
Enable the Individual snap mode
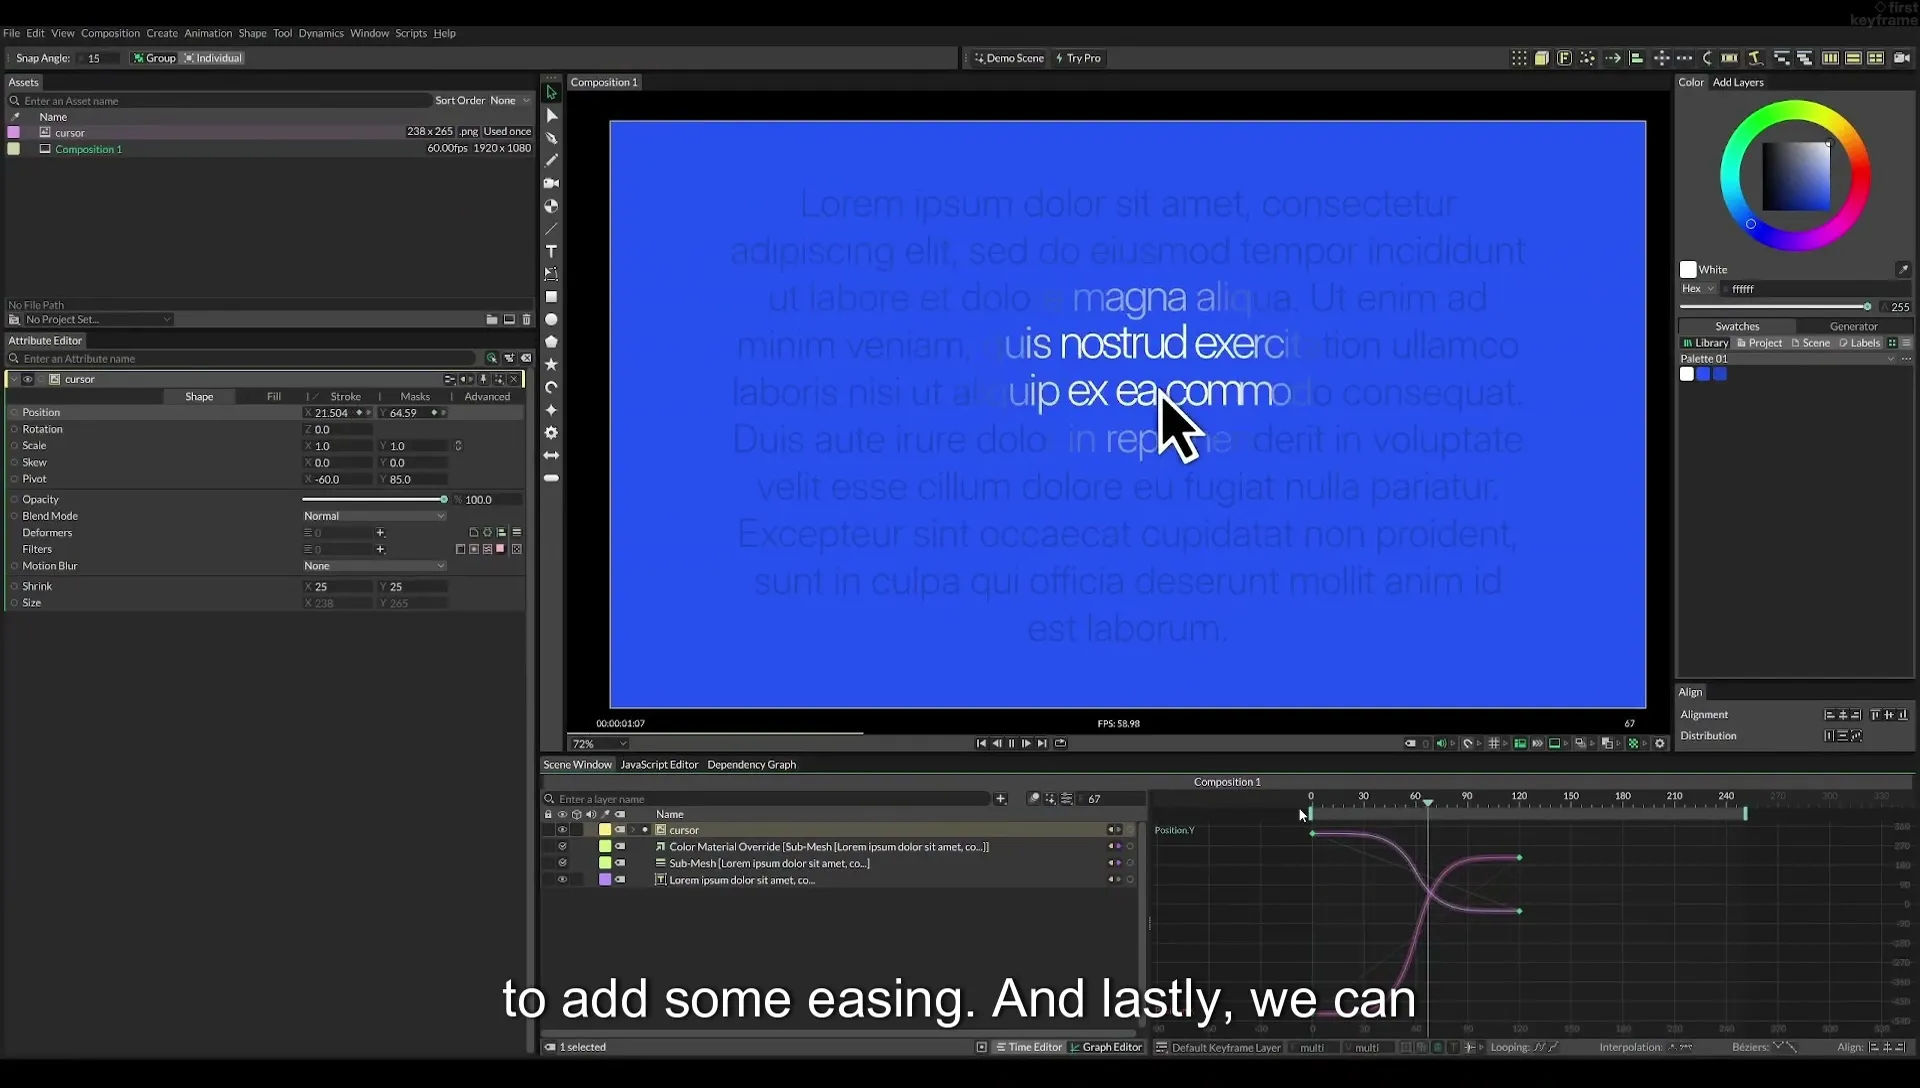tap(212, 58)
